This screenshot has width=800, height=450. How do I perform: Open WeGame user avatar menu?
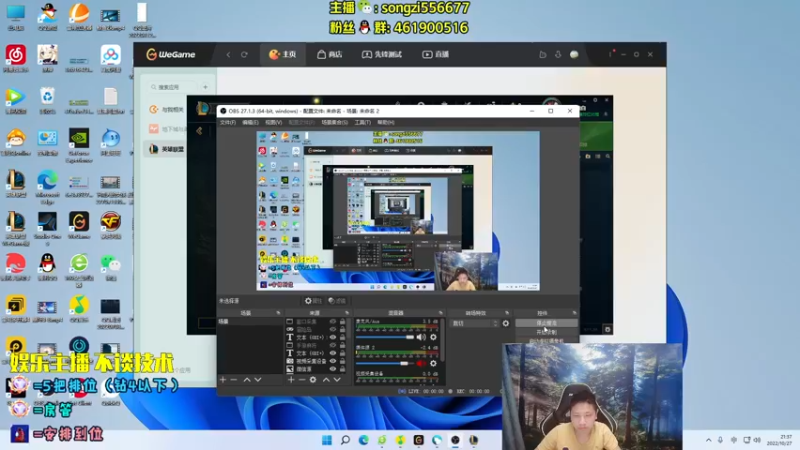click(574, 55)
